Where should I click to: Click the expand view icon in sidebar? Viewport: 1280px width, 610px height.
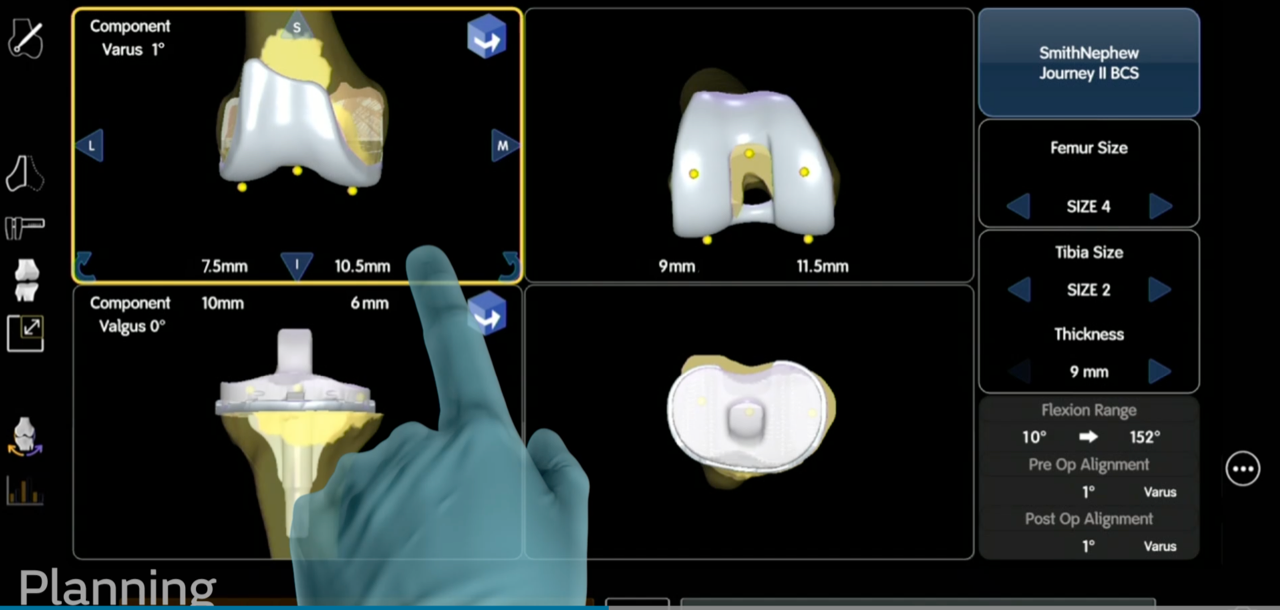tap(25, 333)
